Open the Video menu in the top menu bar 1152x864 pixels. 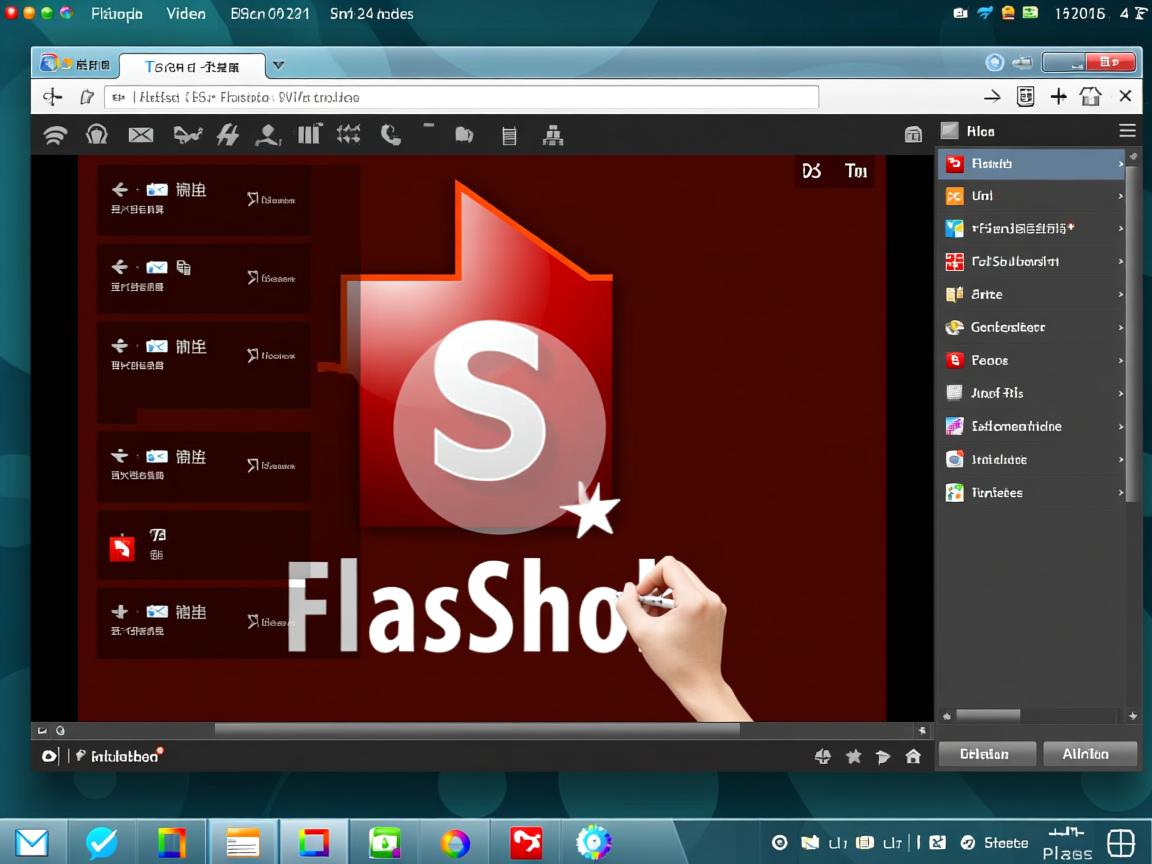pos(185,13)
